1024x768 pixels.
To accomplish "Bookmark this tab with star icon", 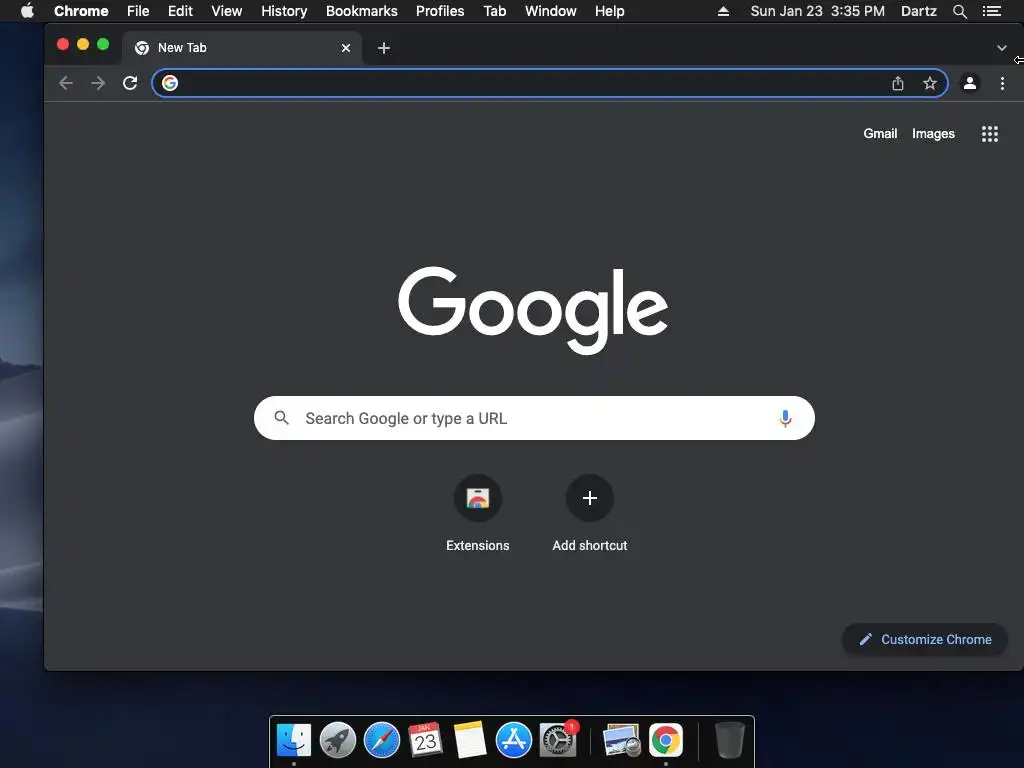I will 930,83.
